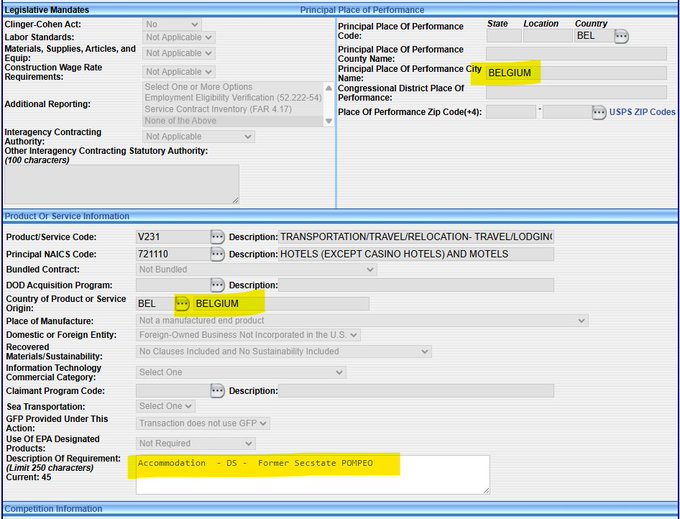Open Country of Product Origin lookup button
Screen dimensions: 680x519
[182, 303]
